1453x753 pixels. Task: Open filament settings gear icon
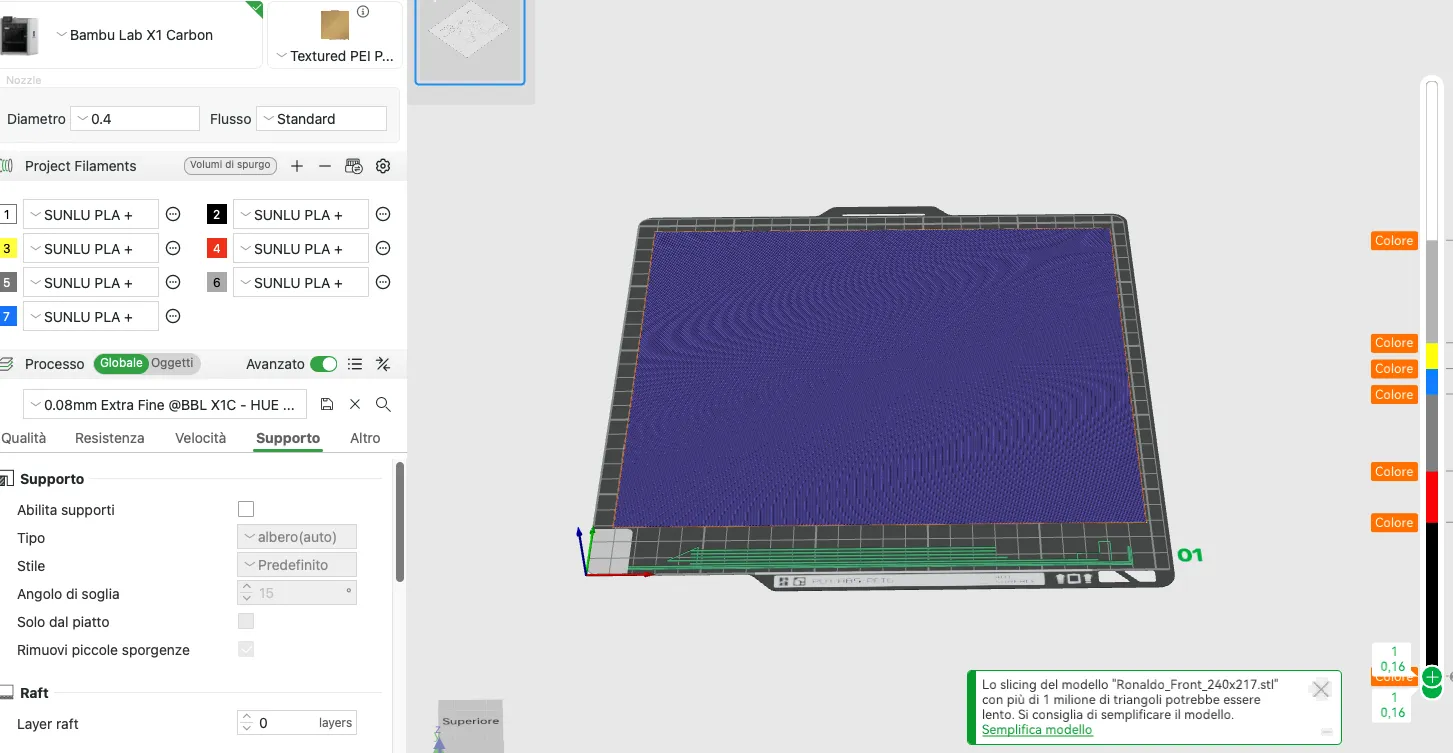coord(382,166)
